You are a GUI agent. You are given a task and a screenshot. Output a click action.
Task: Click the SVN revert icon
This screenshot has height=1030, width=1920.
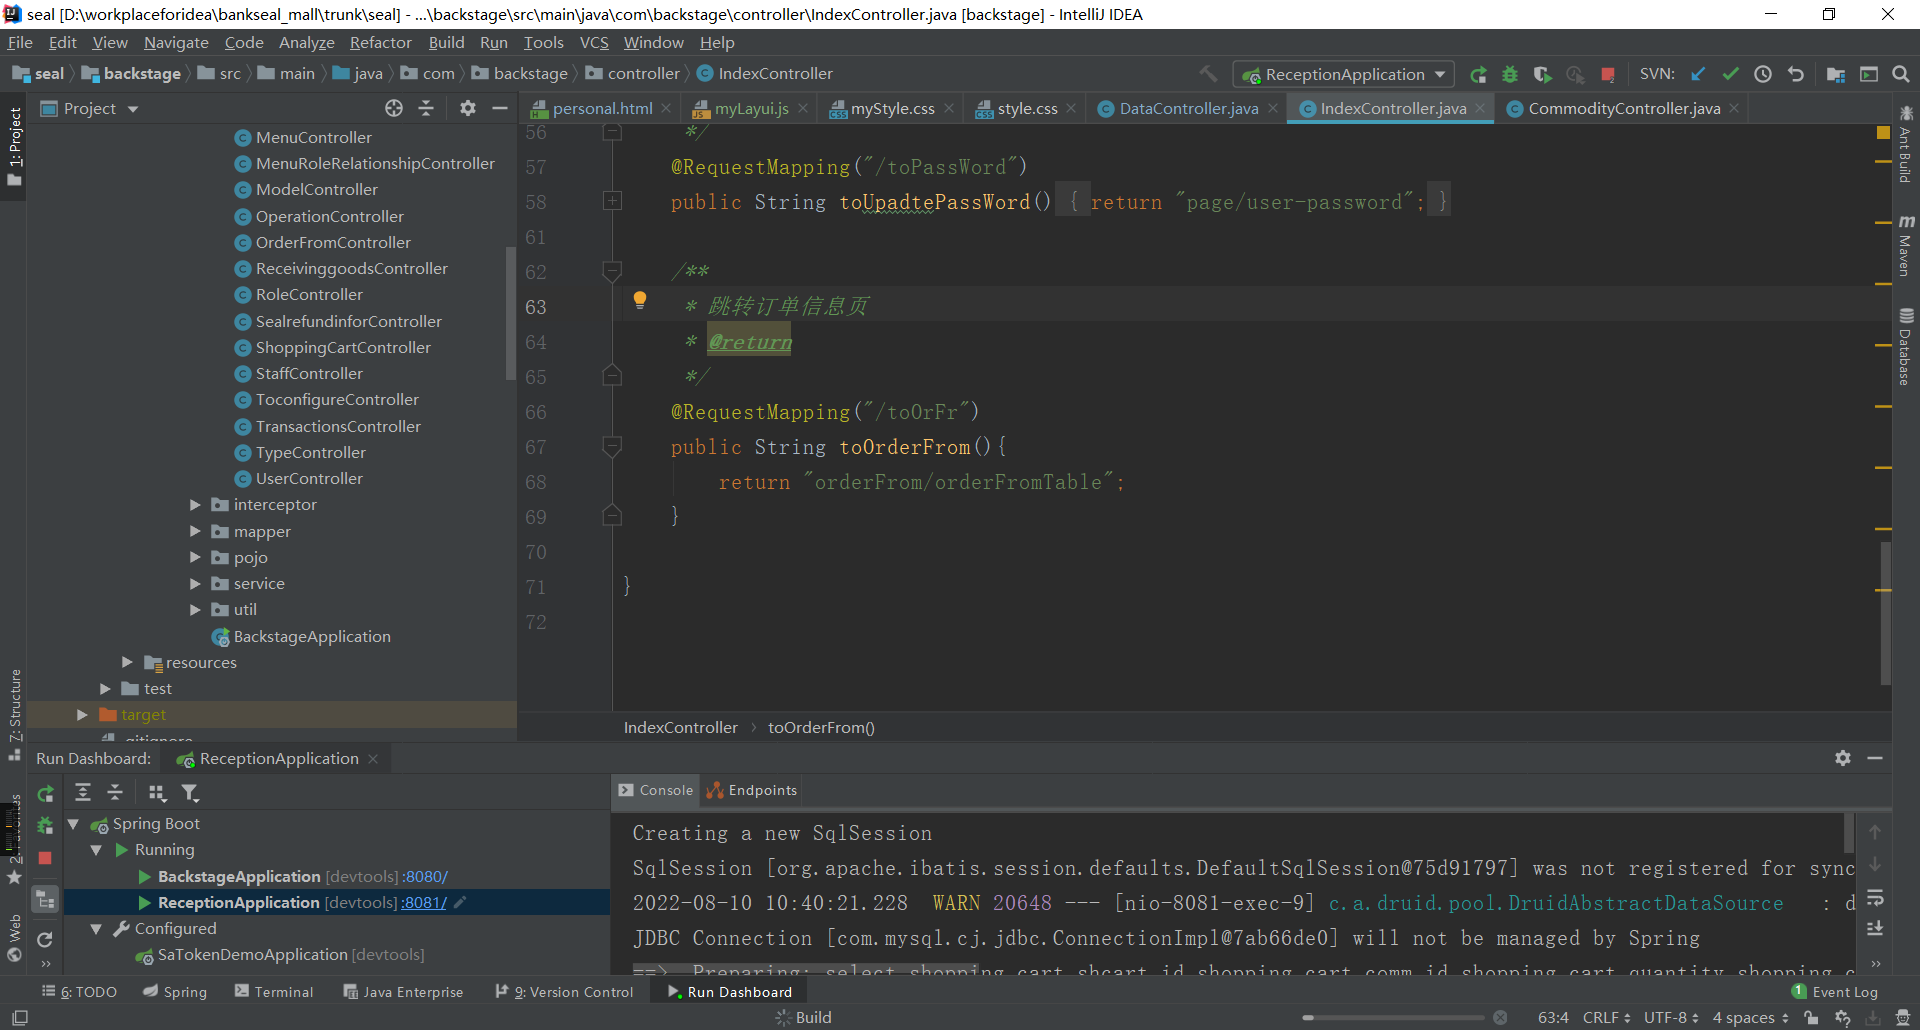pos(1796,74)
